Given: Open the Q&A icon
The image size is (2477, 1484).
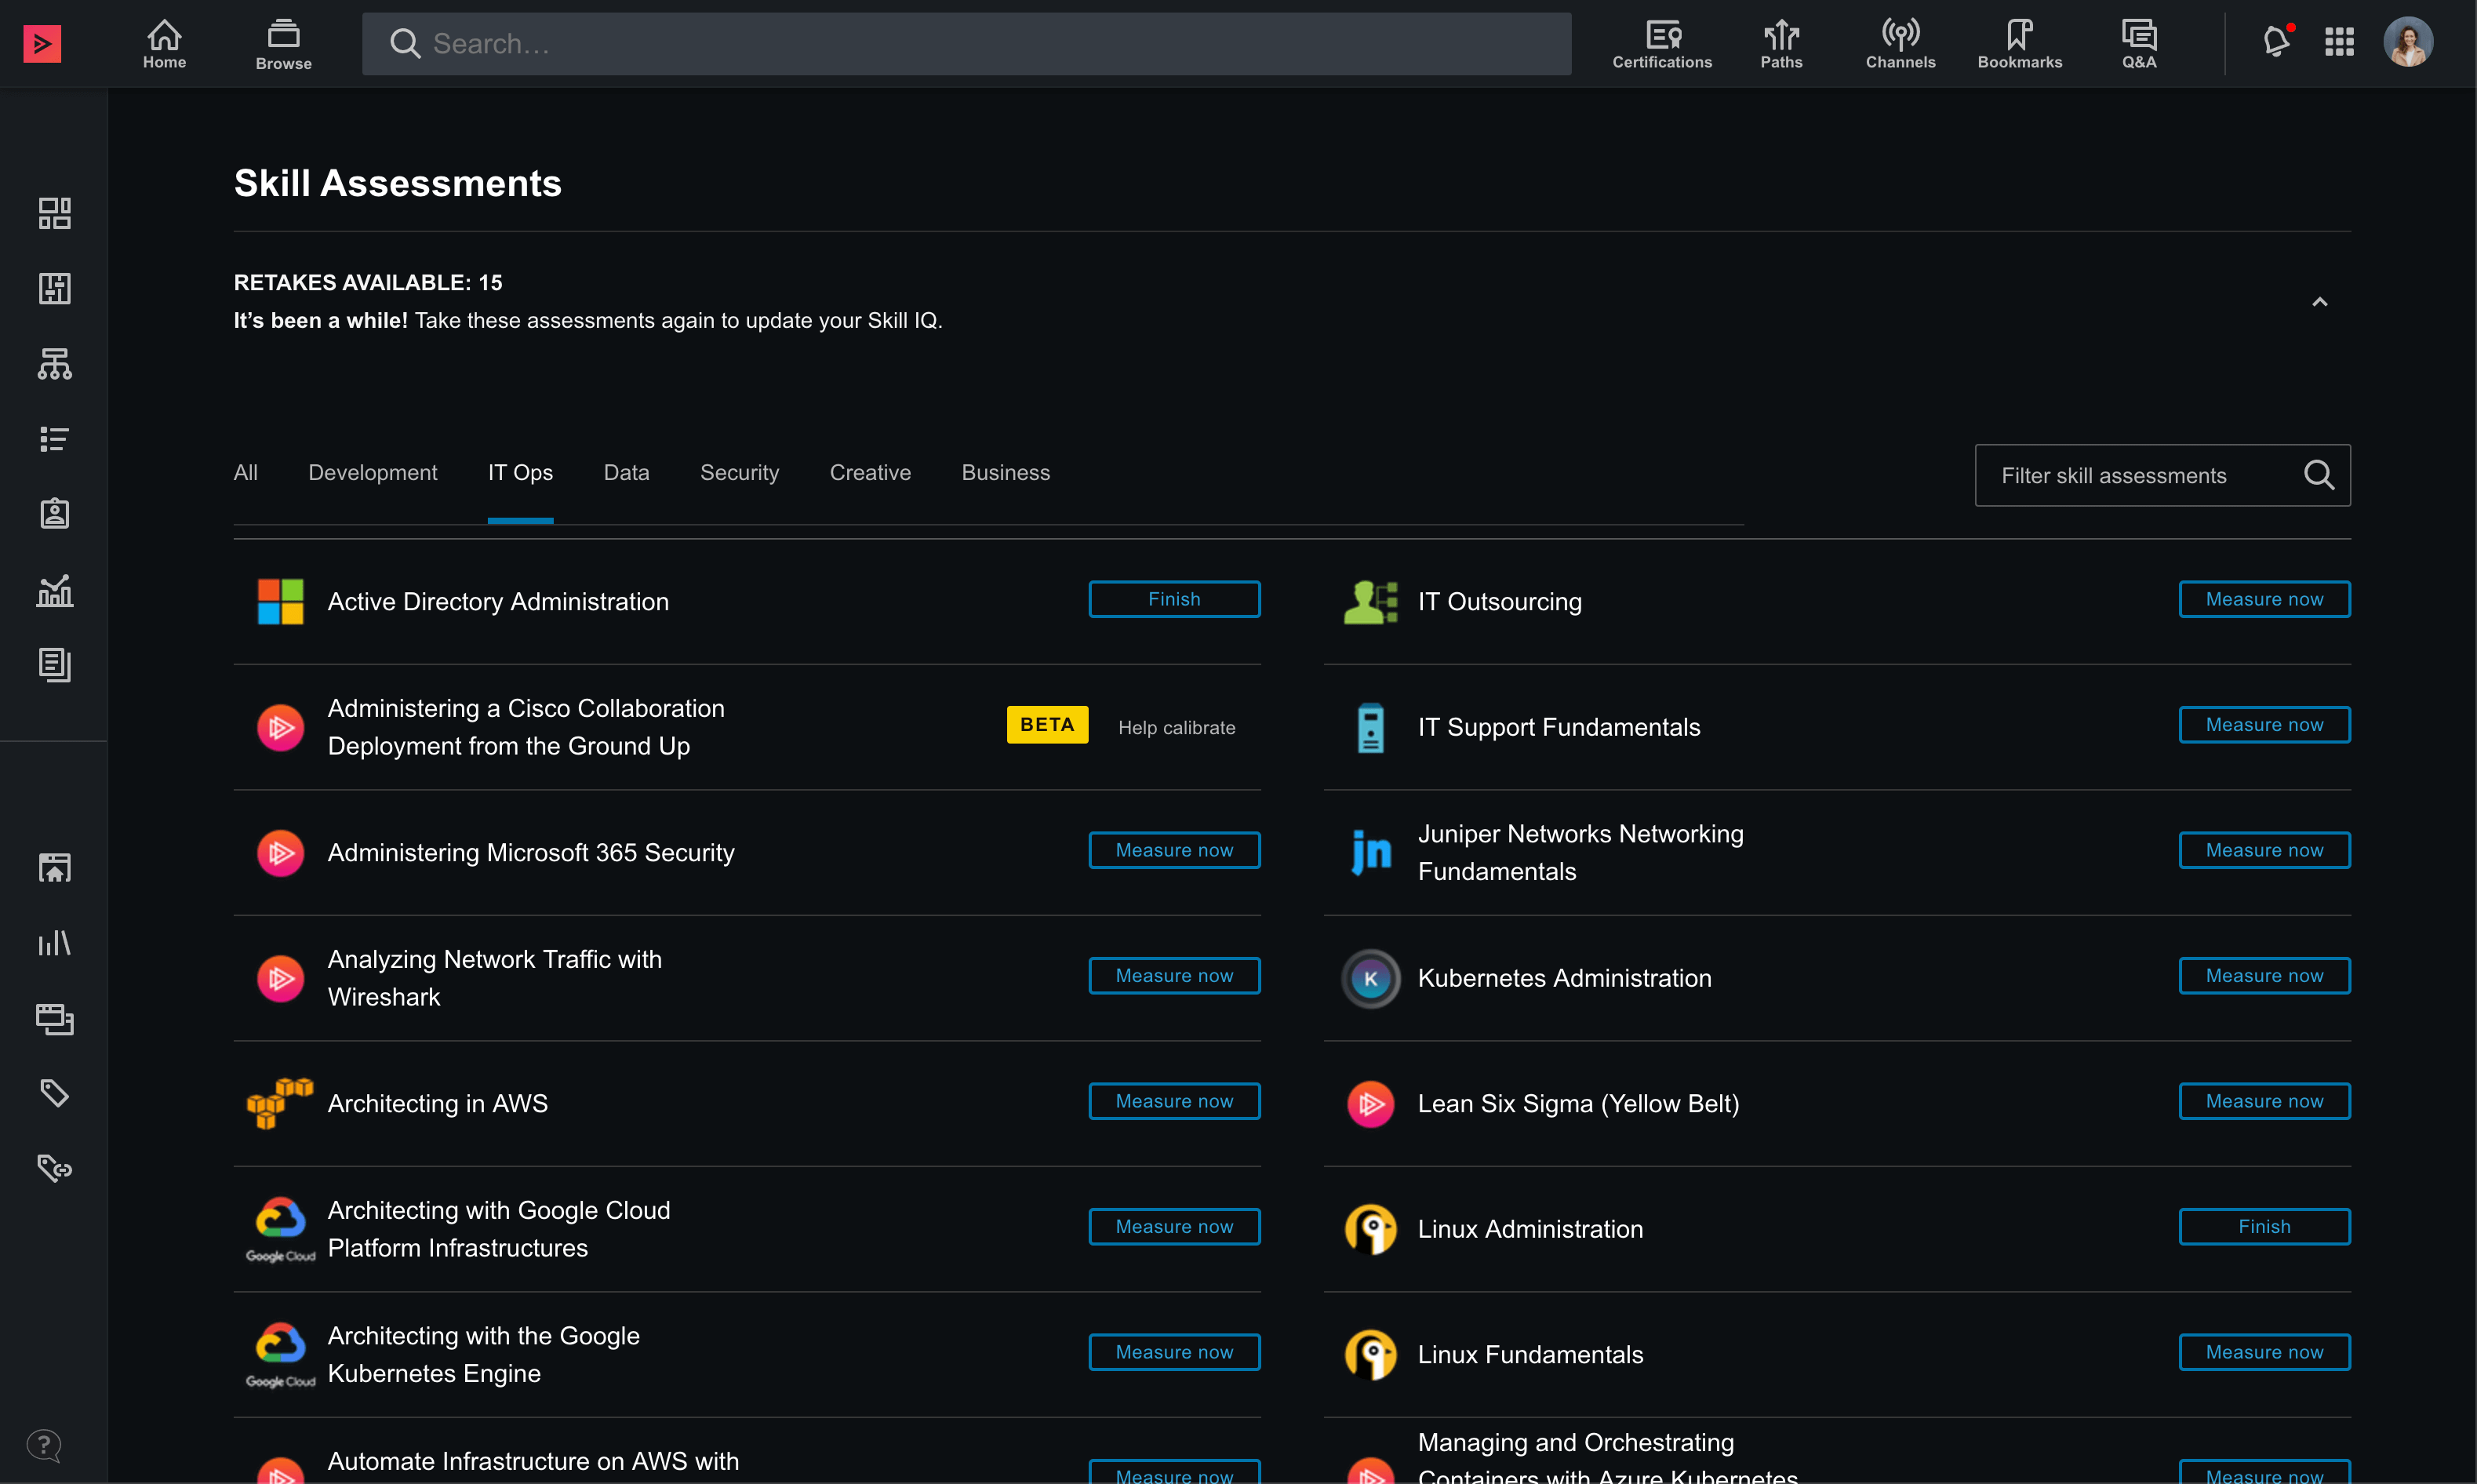Looking at the screenshot, I should (2138, 44).
